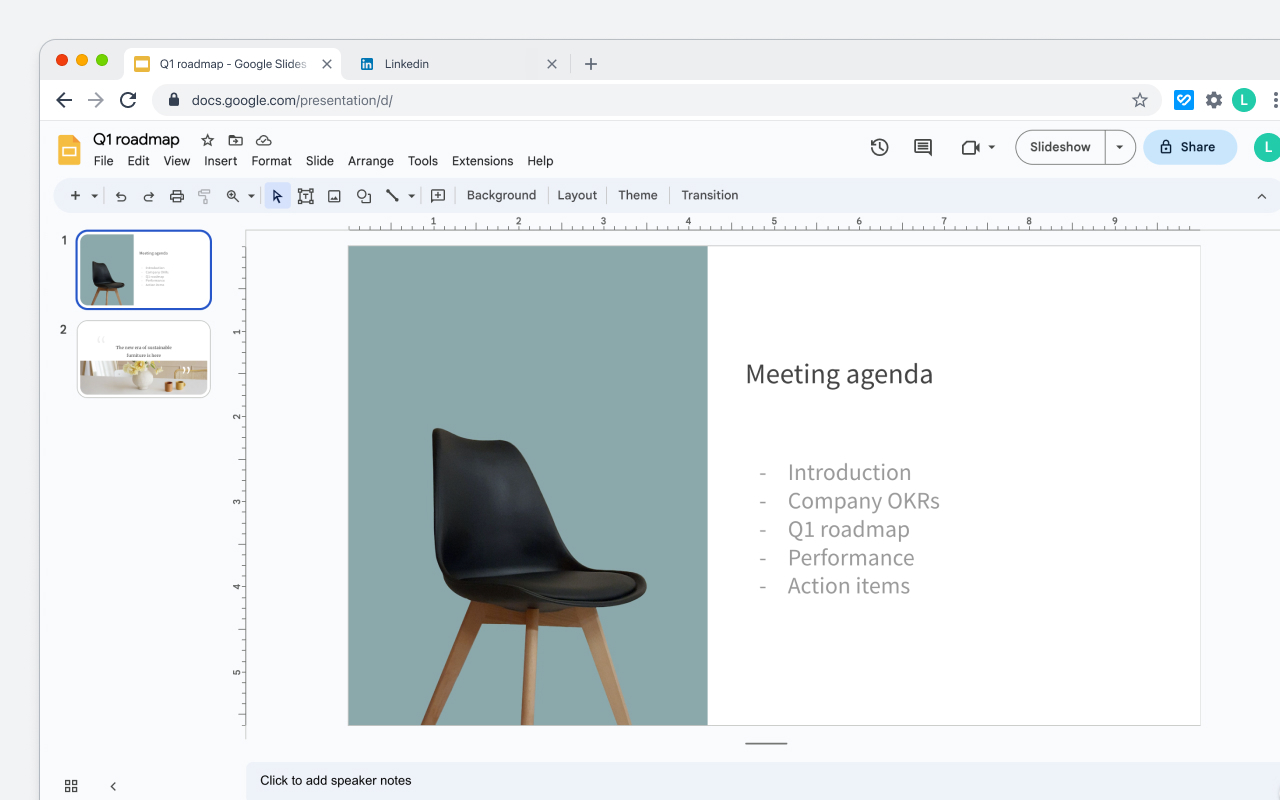1280x800 pixels.
Task: Open the File menu
Action: tap(103, 161)
